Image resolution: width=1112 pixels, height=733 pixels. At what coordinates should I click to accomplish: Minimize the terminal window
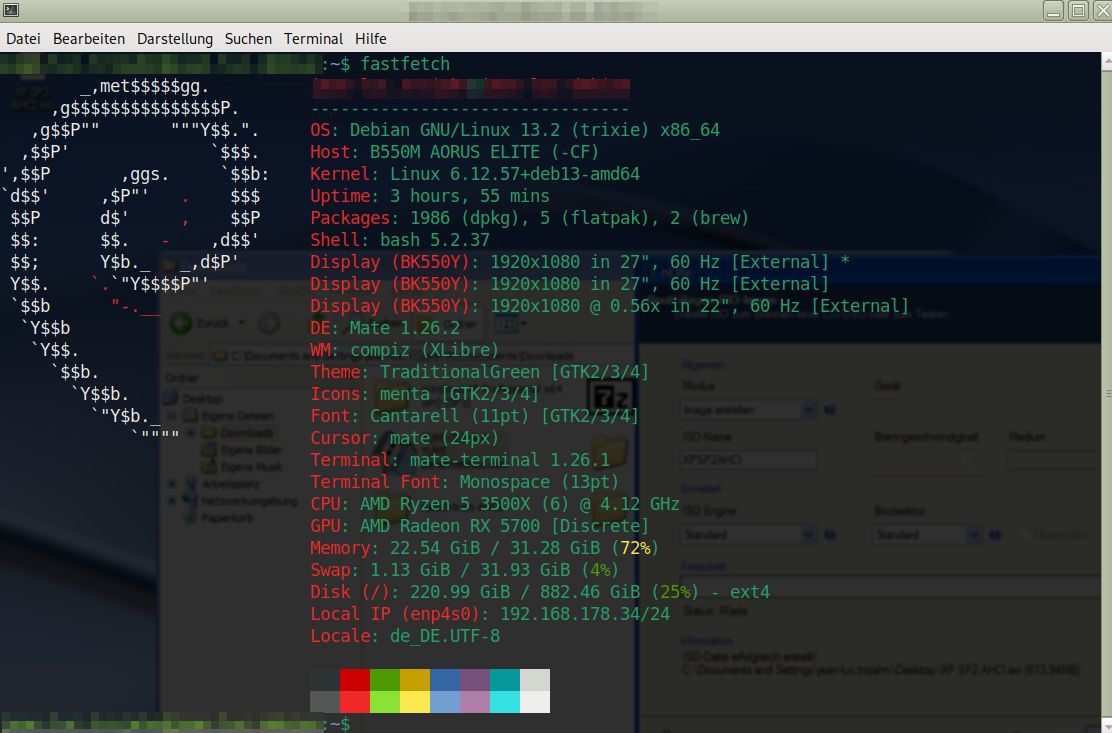tap(1053, 11)
